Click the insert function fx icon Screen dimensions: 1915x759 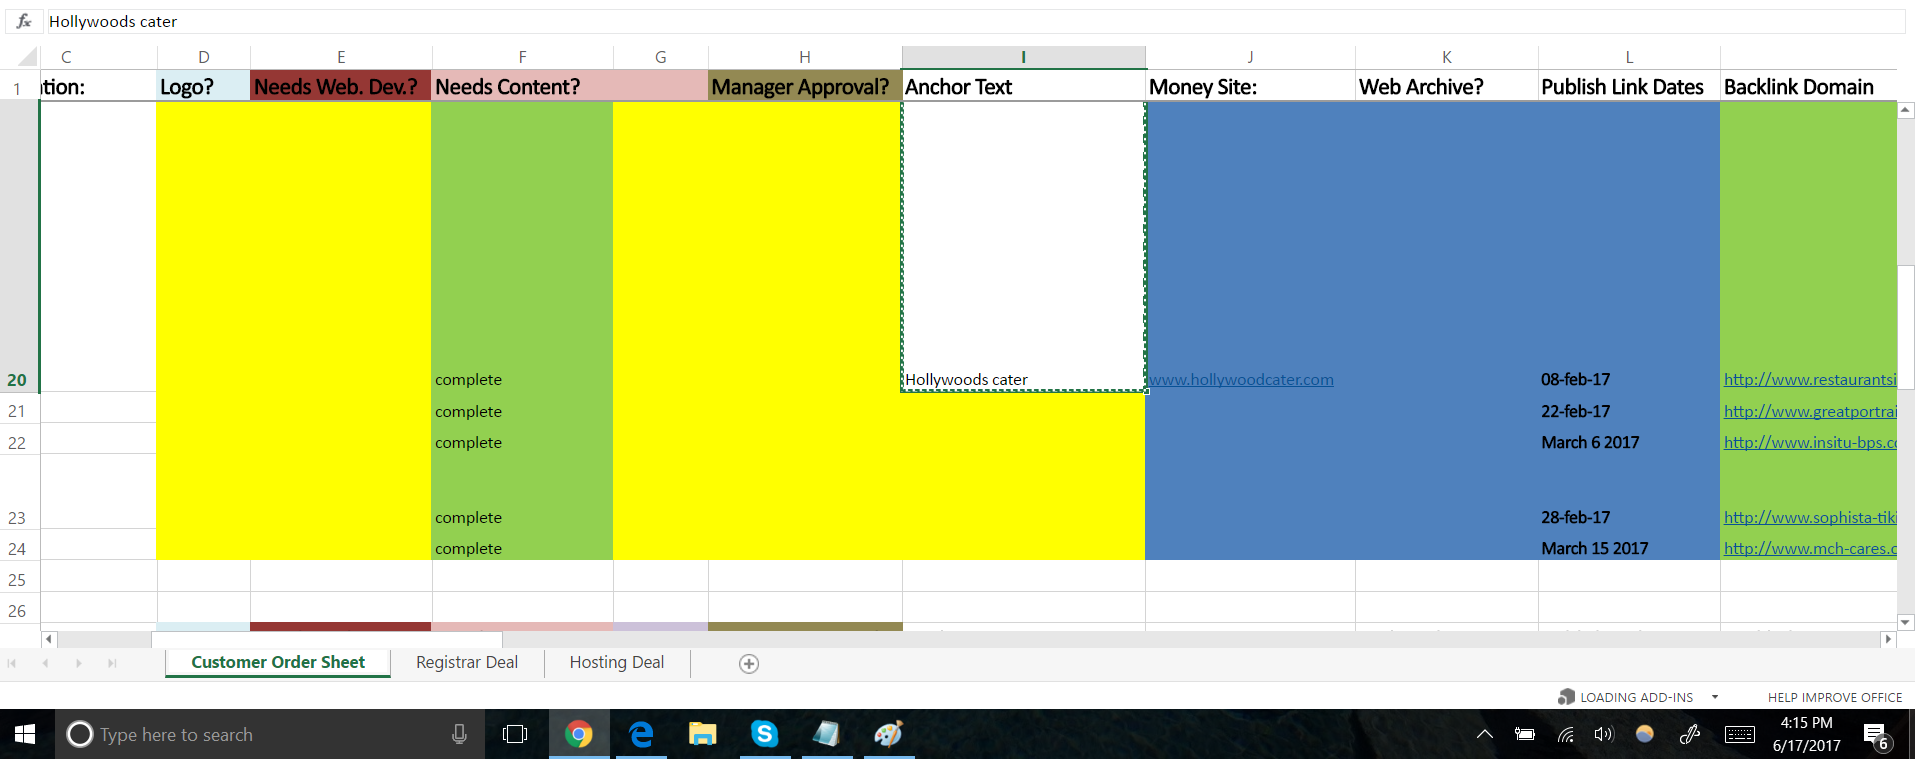(x=24, y=21)
